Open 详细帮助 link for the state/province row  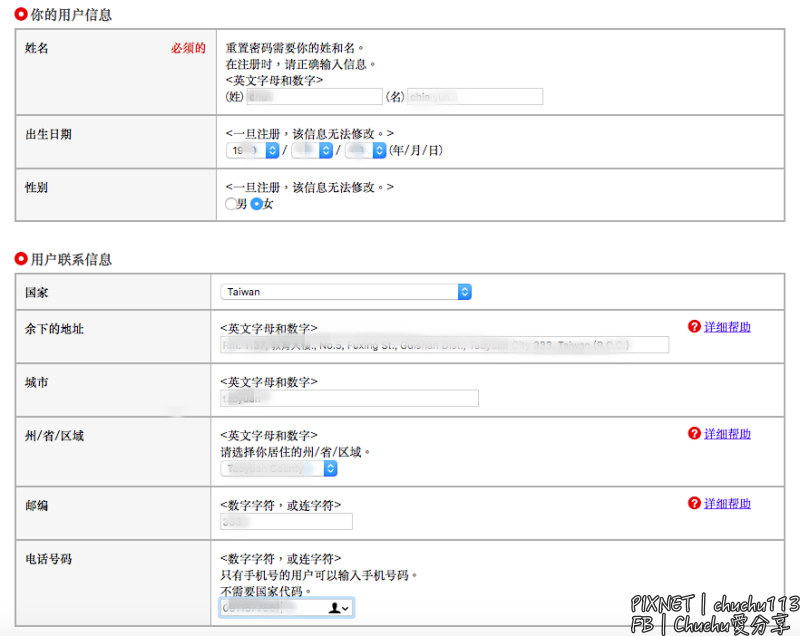(x=727, y=434)
